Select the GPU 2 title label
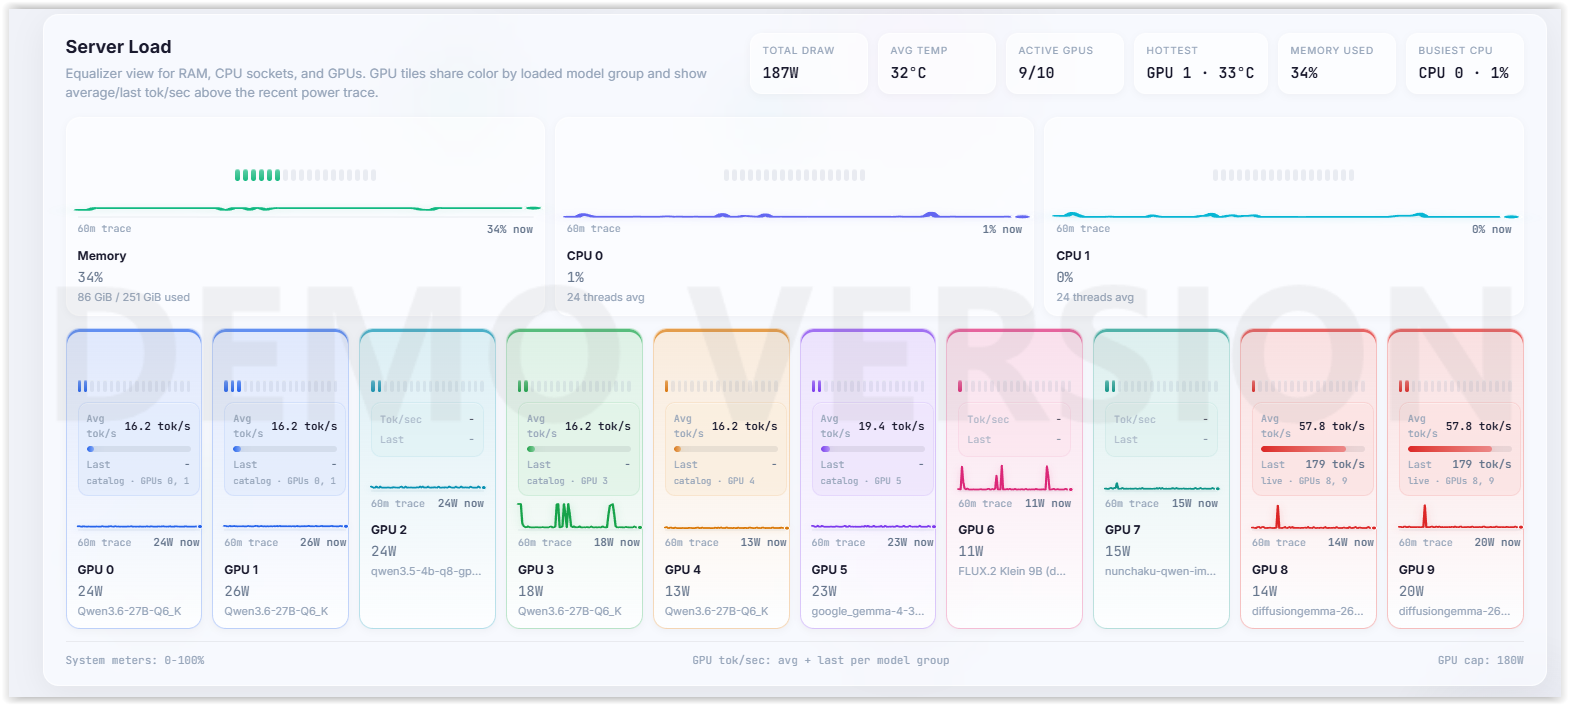 [x=389, y=530]
